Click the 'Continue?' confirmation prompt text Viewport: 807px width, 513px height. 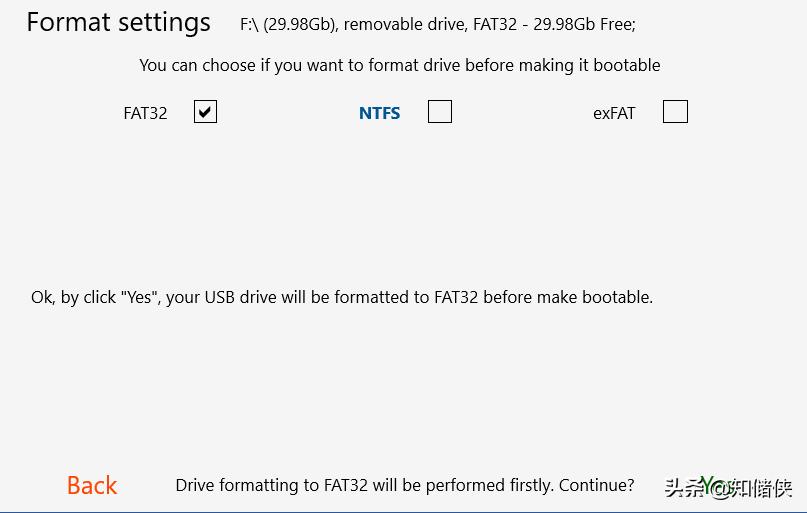tap(404, 486)
